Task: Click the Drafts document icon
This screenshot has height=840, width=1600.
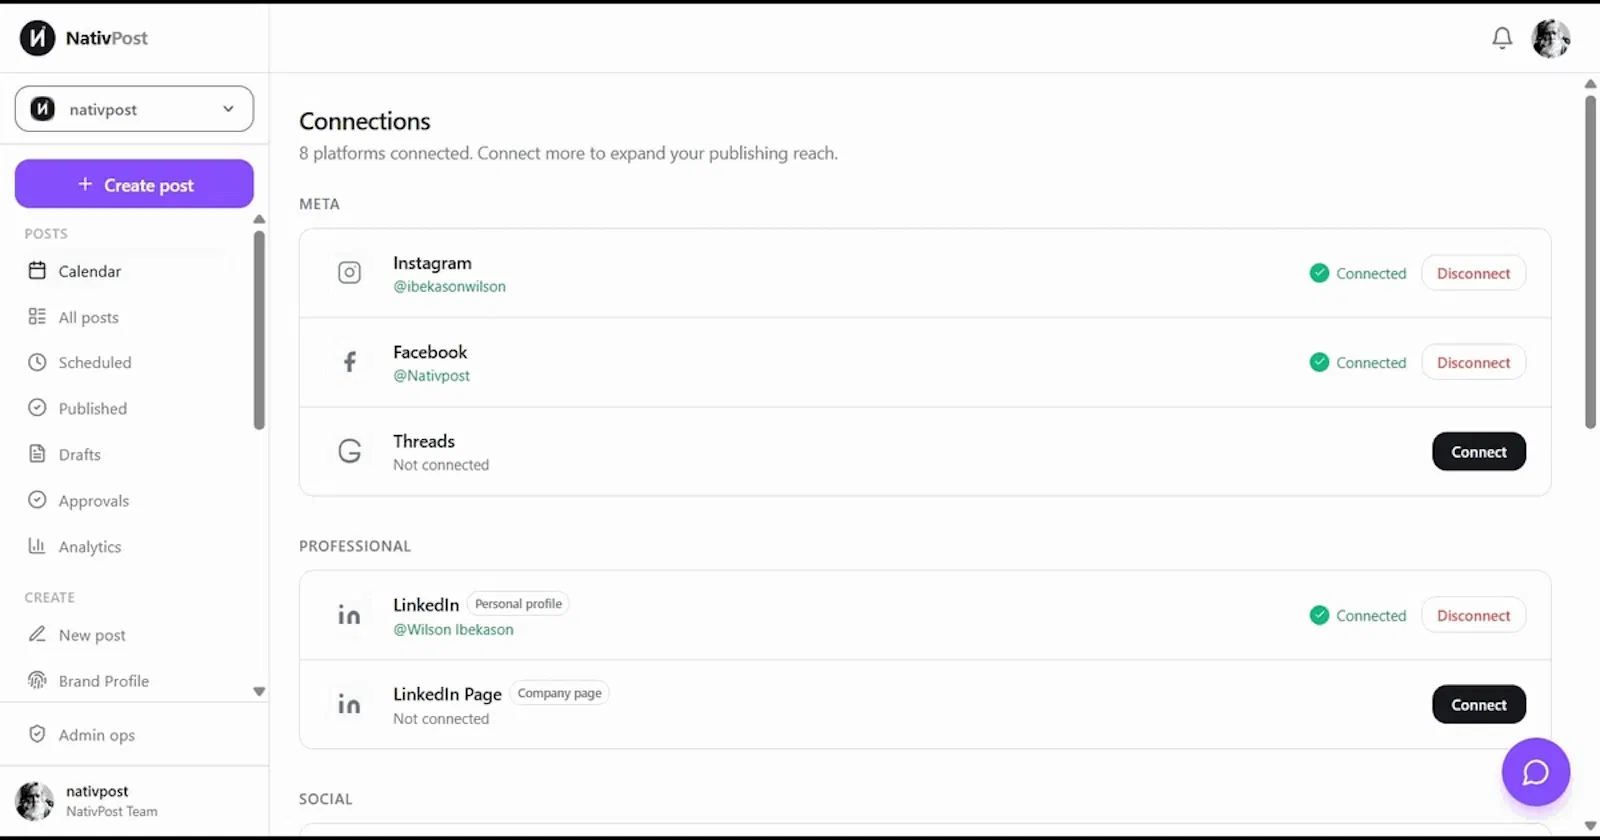Action: 37,453
